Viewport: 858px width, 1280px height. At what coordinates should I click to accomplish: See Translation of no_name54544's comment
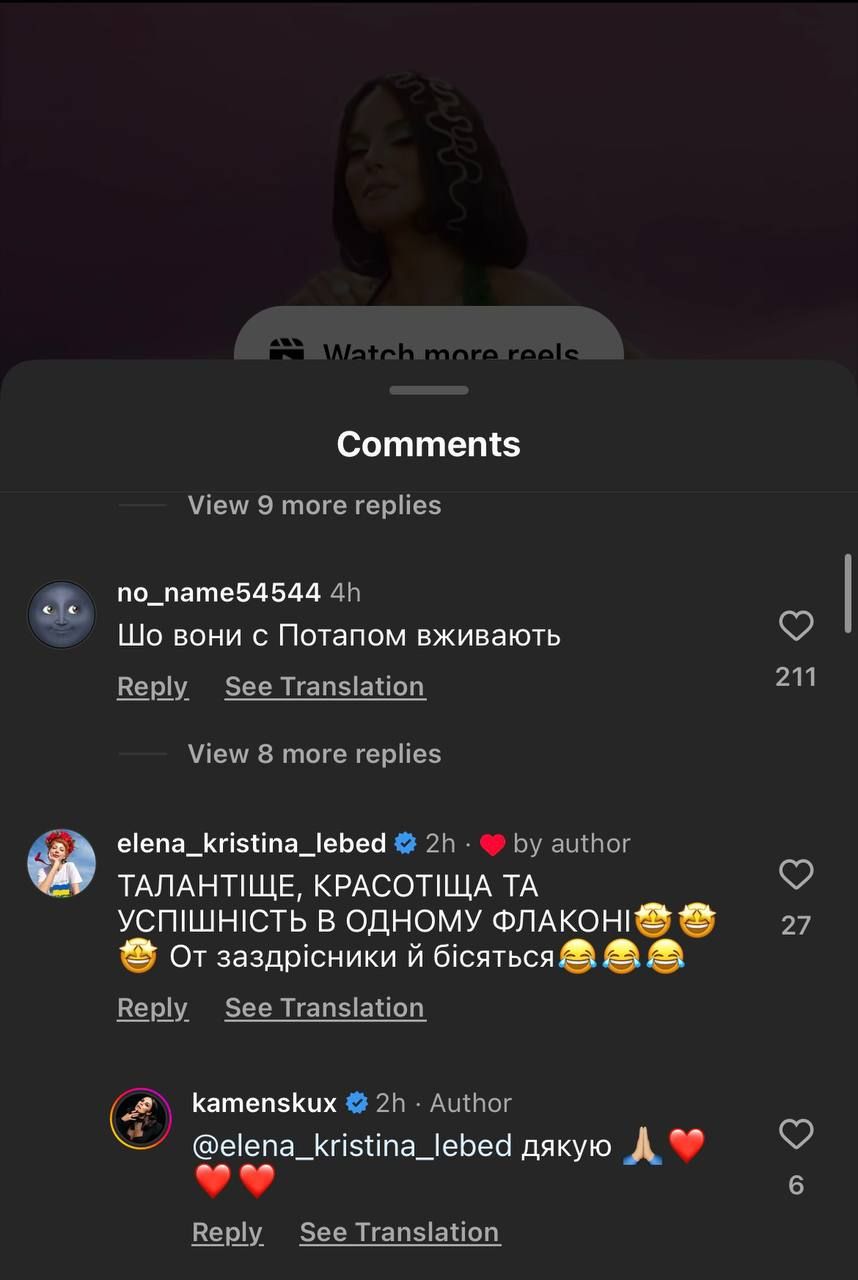325,686
